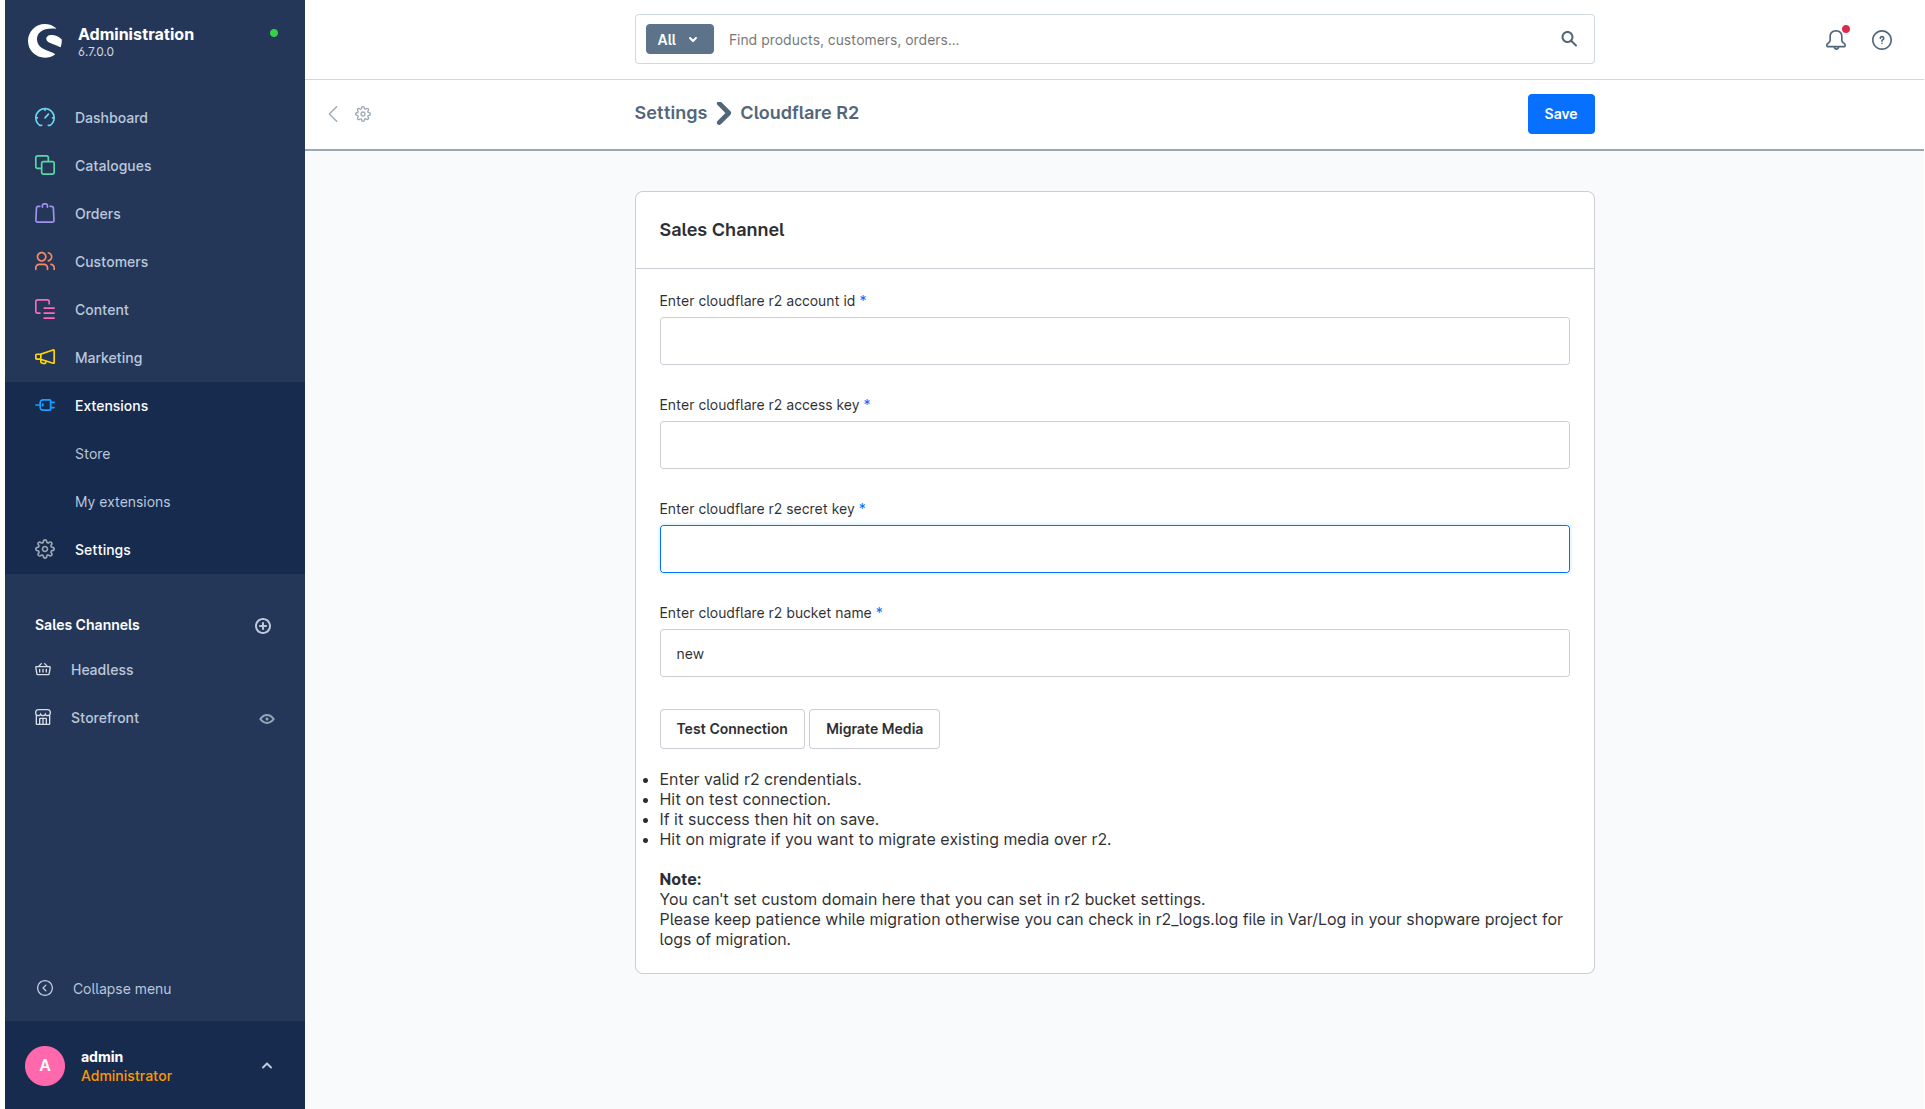Open the help question mark icon

tap(1882, 40)
